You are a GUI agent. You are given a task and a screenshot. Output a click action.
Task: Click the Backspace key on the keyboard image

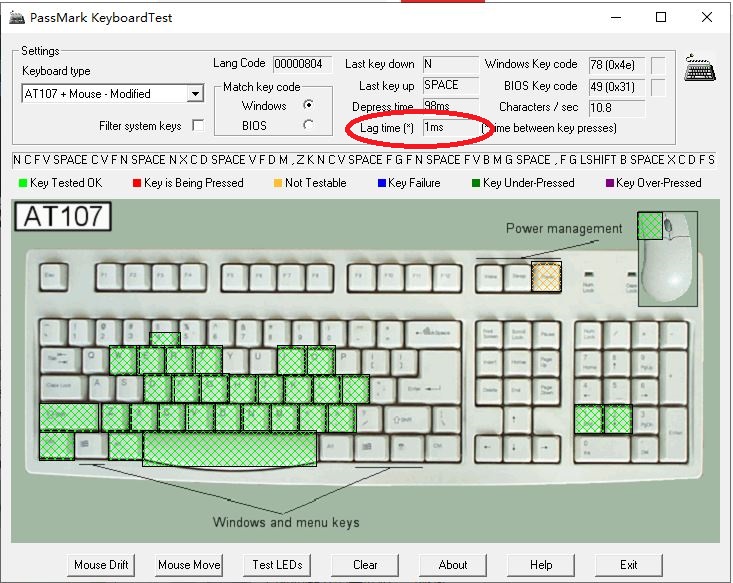click(433, 333)
